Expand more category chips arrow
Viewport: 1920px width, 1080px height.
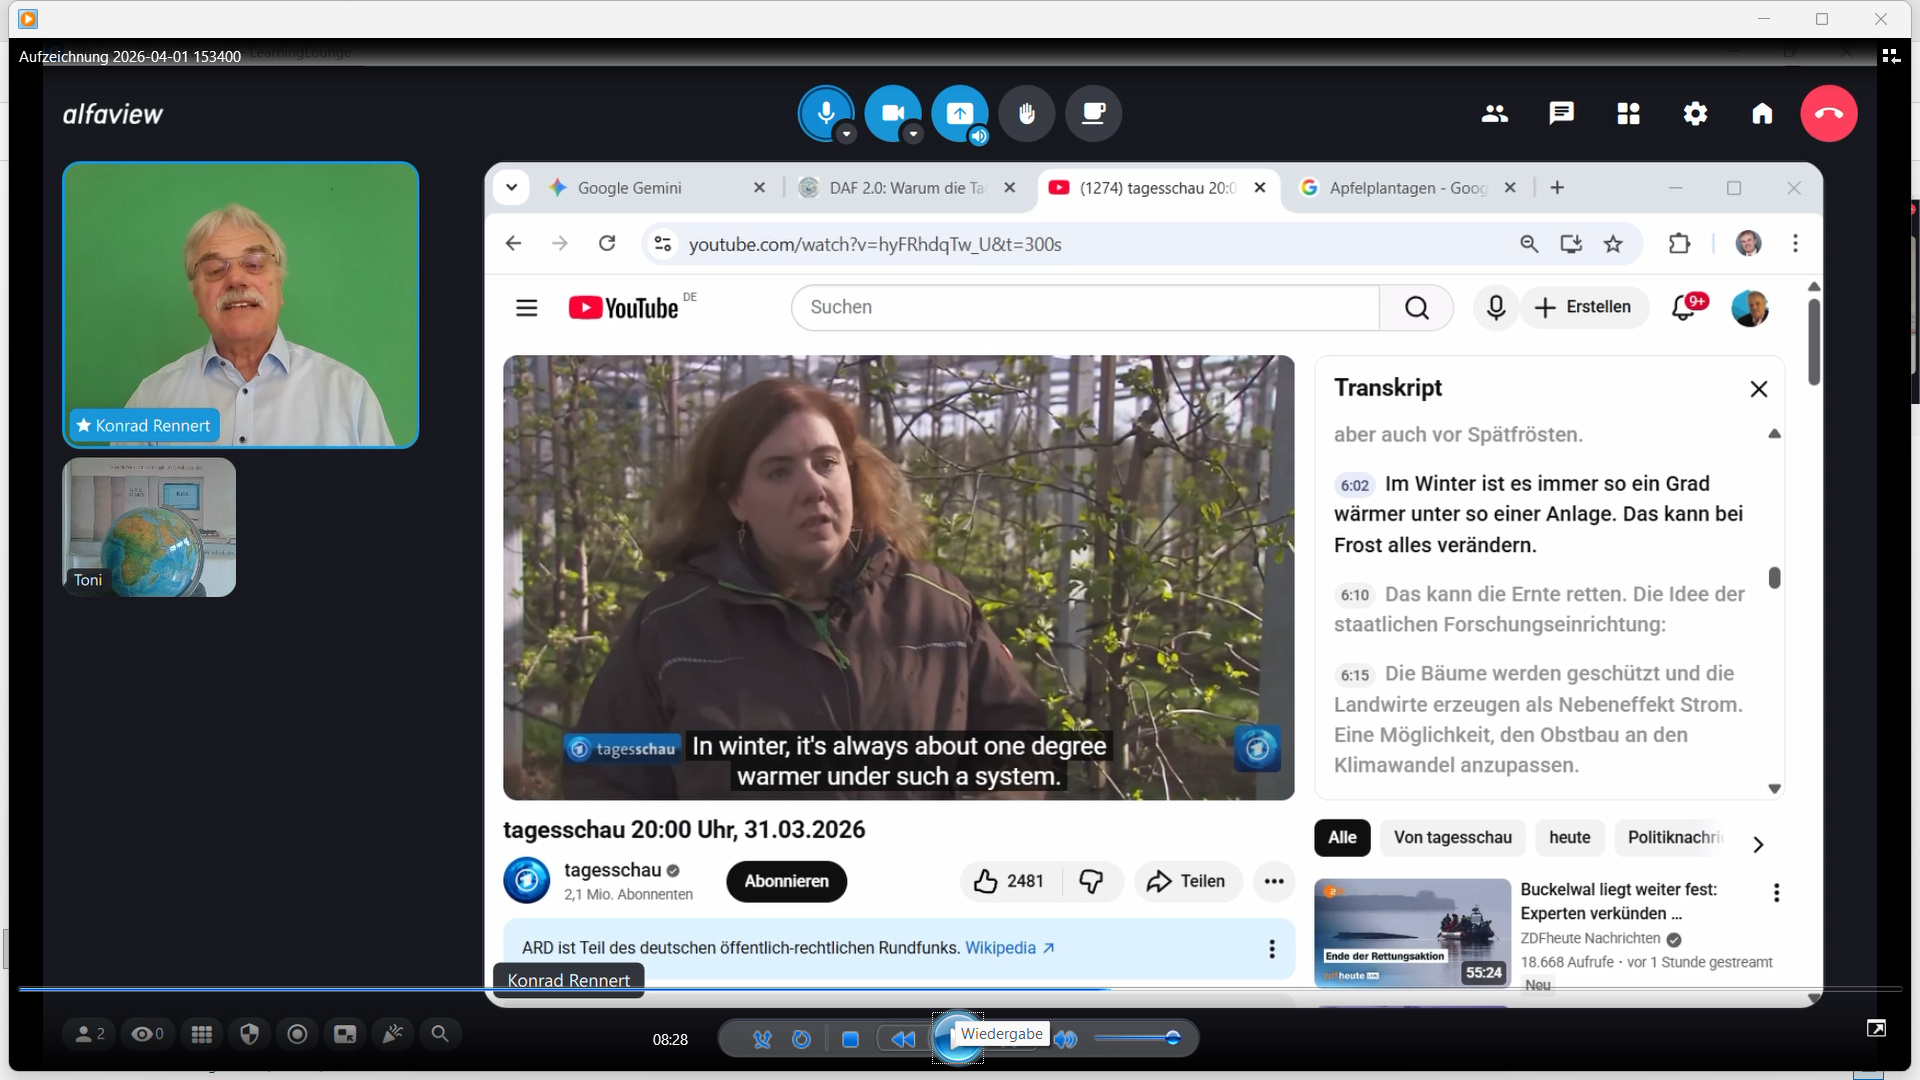pyautogui.click(x=1758, y=844)
